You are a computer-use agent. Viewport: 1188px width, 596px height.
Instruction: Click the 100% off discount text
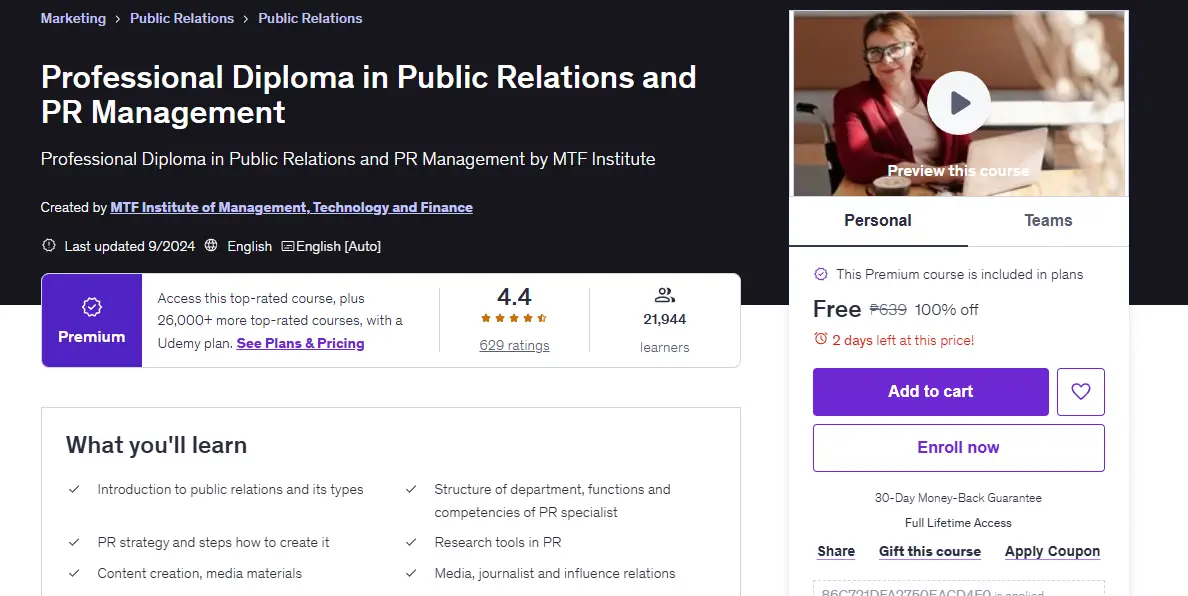(946, 310)
